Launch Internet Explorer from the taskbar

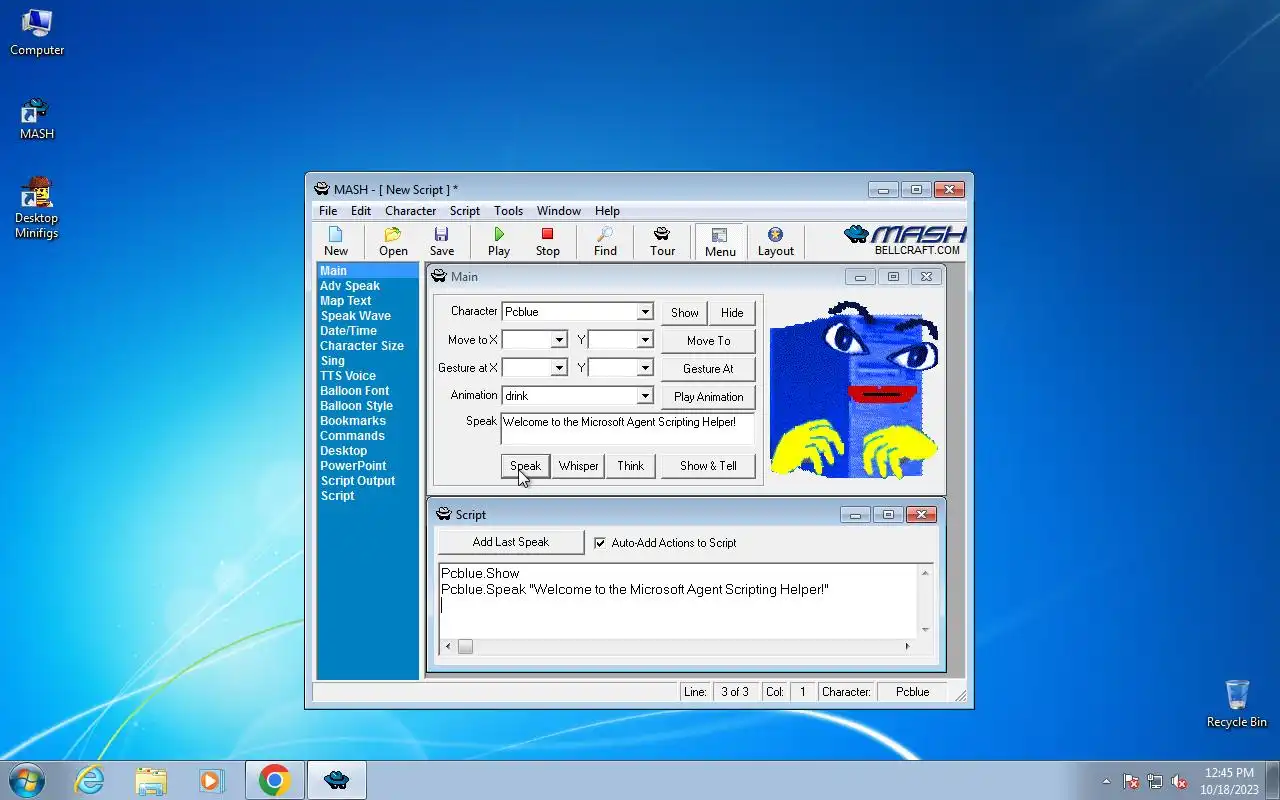(89, 780)
